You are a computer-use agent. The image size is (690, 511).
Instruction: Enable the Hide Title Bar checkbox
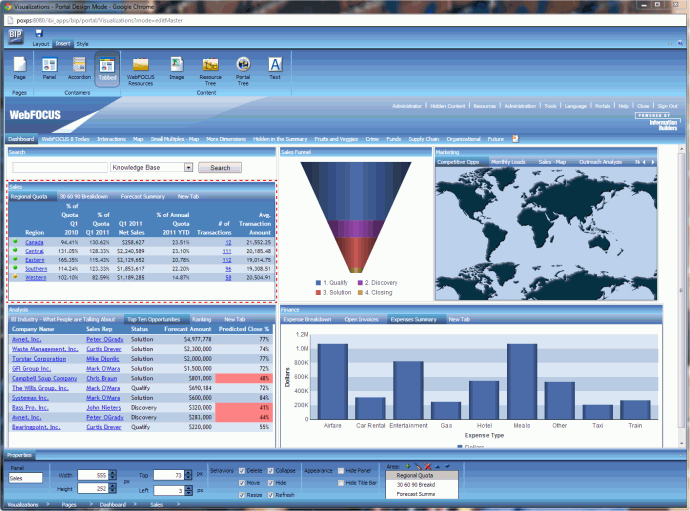pos(341,483)
